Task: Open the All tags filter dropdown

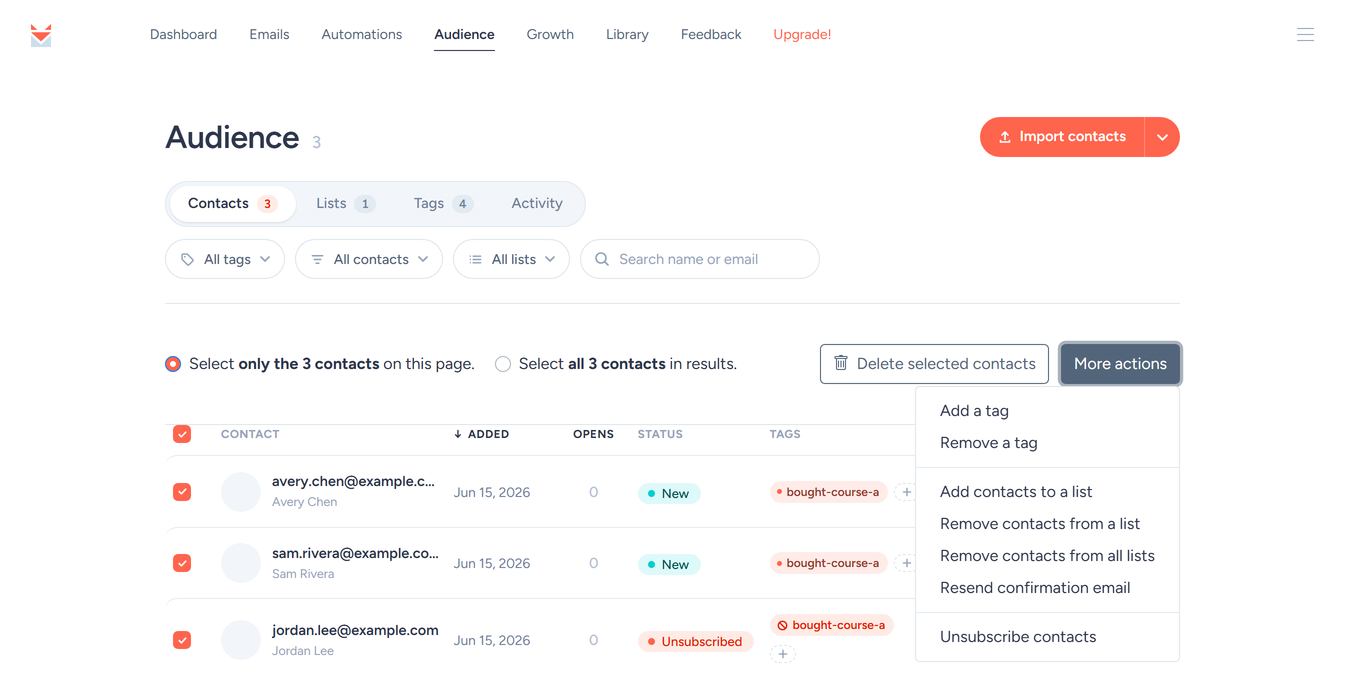Action: pyautogui.click(x=225, y=259)
